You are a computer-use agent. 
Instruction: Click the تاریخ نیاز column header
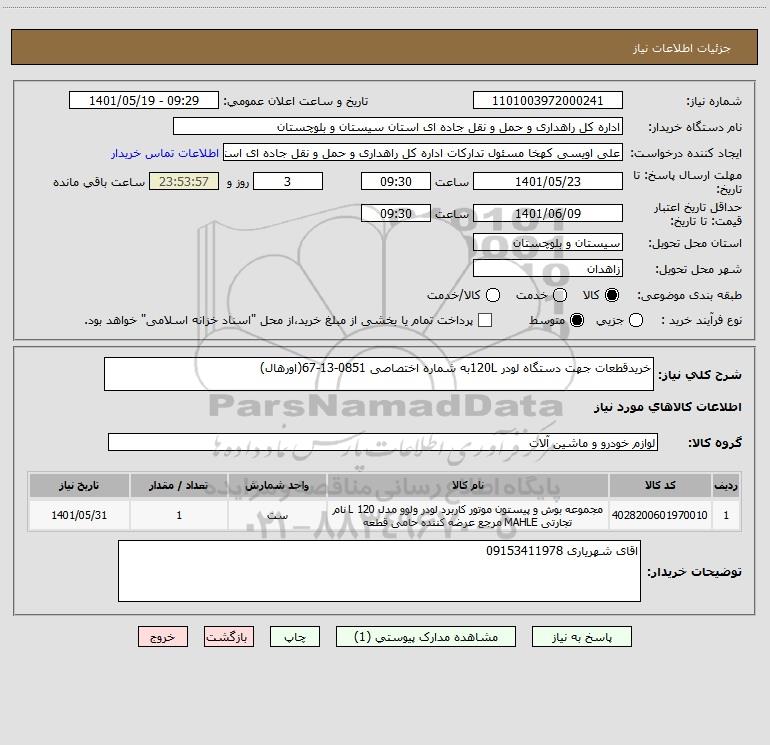(x=79, y=485)
